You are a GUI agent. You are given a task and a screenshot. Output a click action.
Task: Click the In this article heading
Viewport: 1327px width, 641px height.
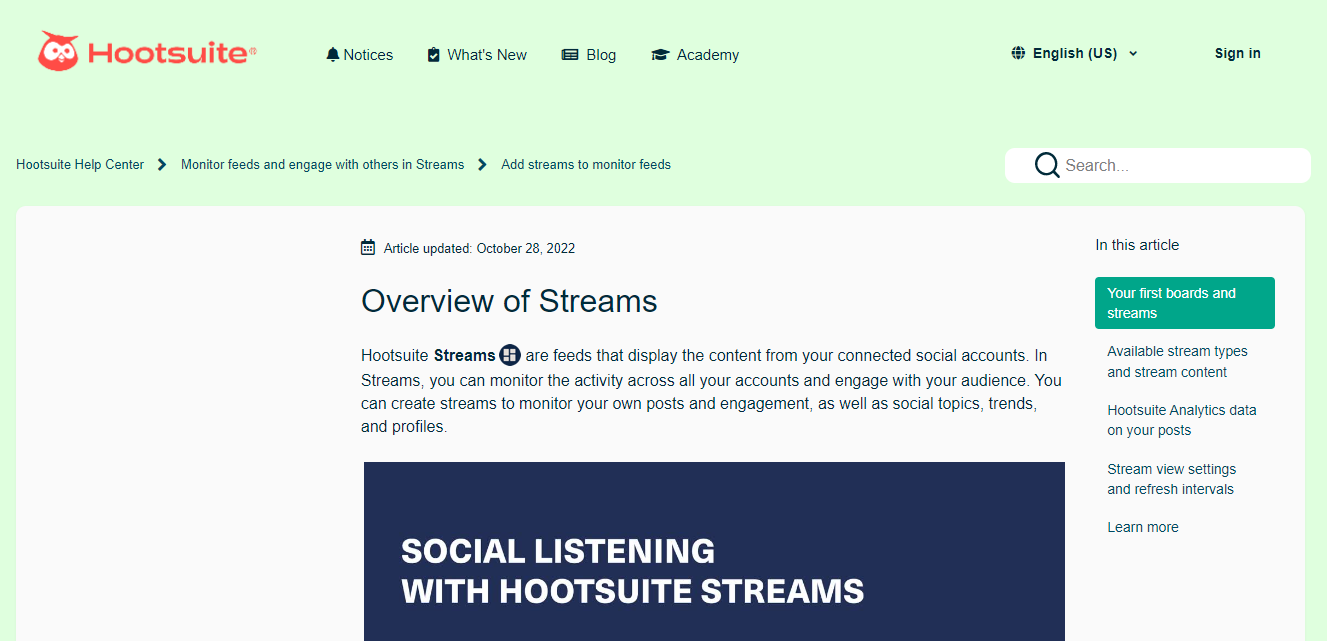point(1137,245)
